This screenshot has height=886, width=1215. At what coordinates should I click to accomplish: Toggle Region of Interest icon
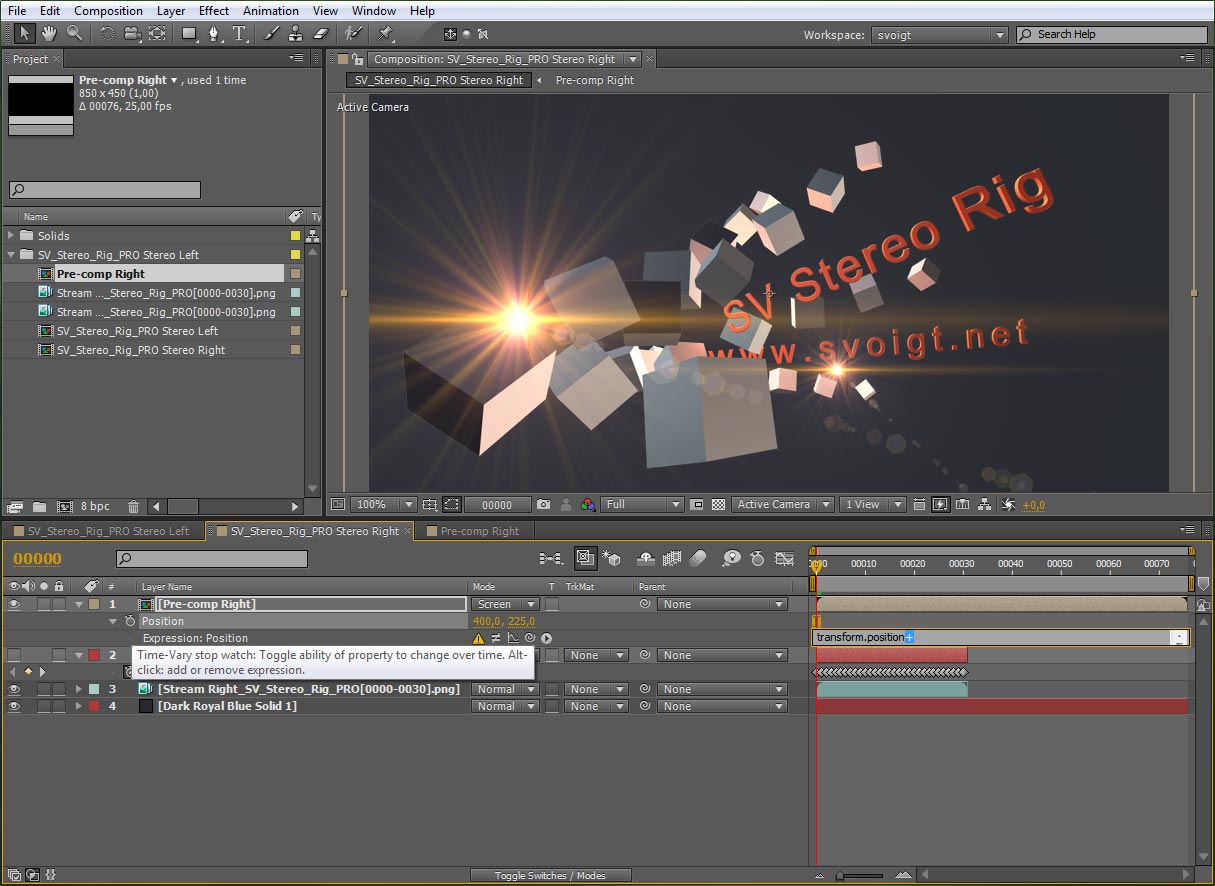click(452, 505)
